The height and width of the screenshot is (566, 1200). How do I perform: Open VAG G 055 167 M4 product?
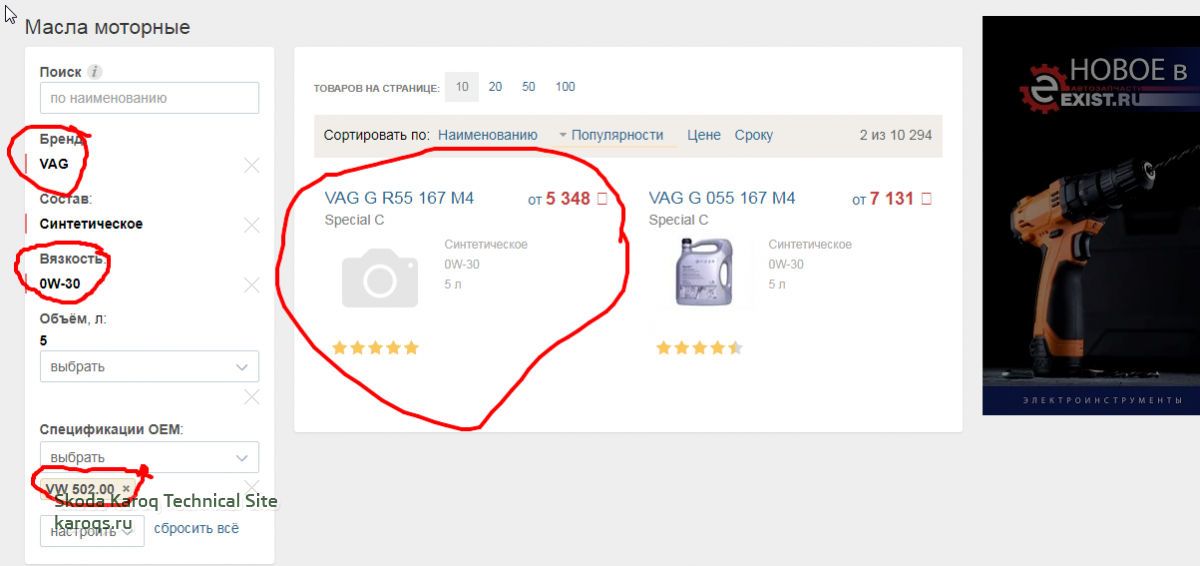(722, 198)
